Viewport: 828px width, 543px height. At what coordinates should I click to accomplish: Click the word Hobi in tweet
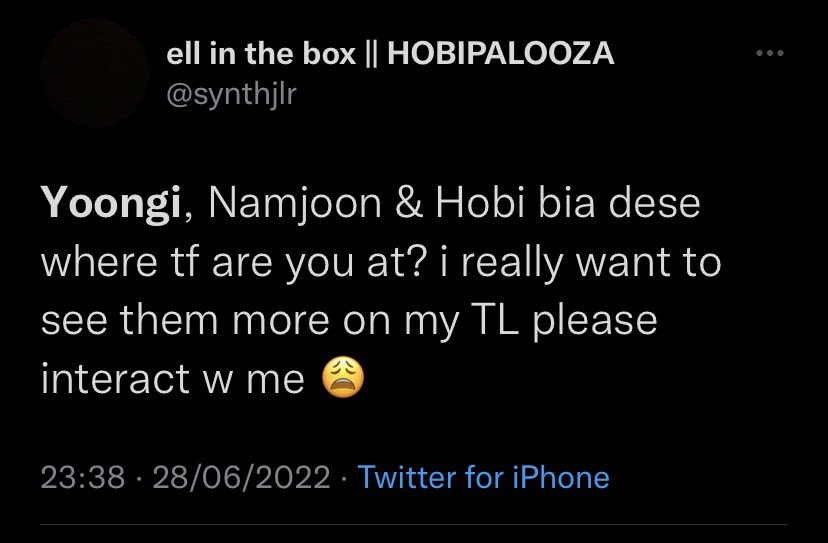(x=480, y=203)
